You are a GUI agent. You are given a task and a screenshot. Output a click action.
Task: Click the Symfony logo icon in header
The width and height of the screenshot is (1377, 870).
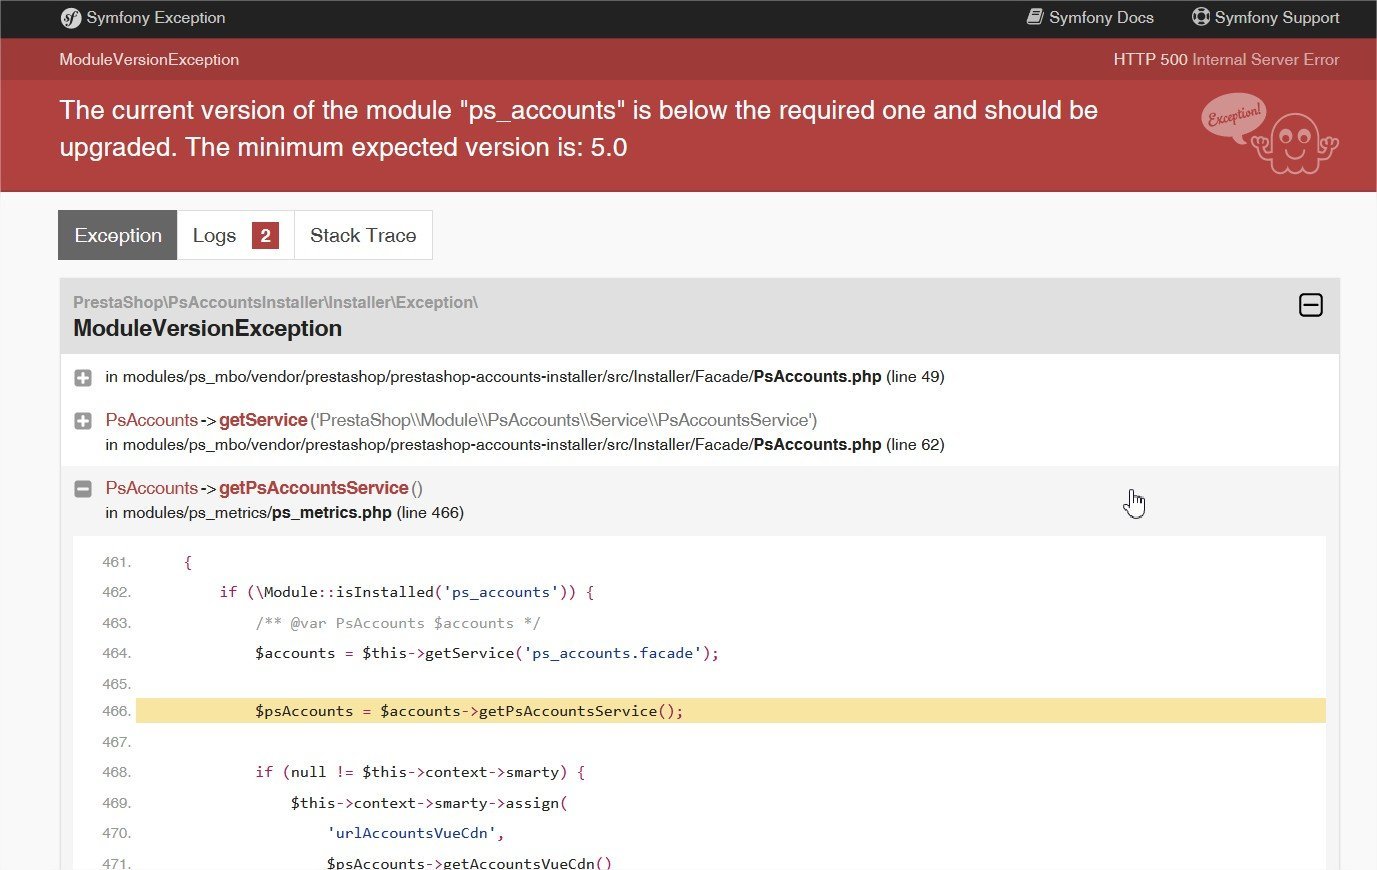tap(70, 18)
